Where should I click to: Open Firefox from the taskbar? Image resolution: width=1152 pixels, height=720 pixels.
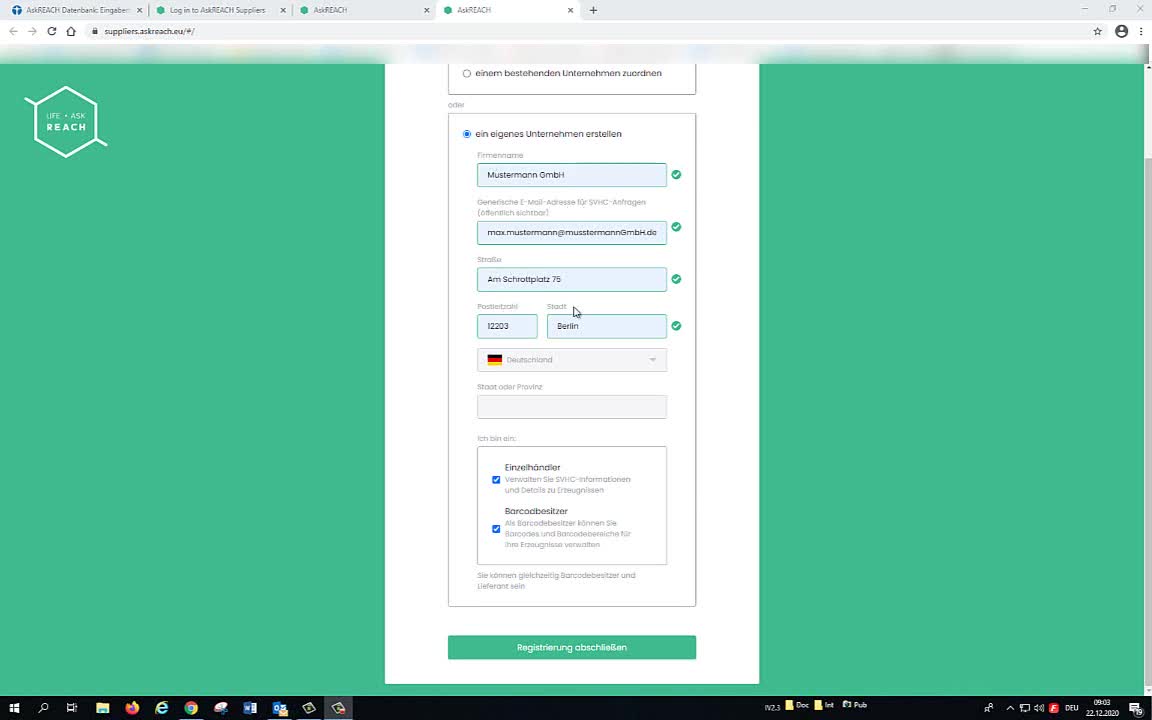(132, 708)
